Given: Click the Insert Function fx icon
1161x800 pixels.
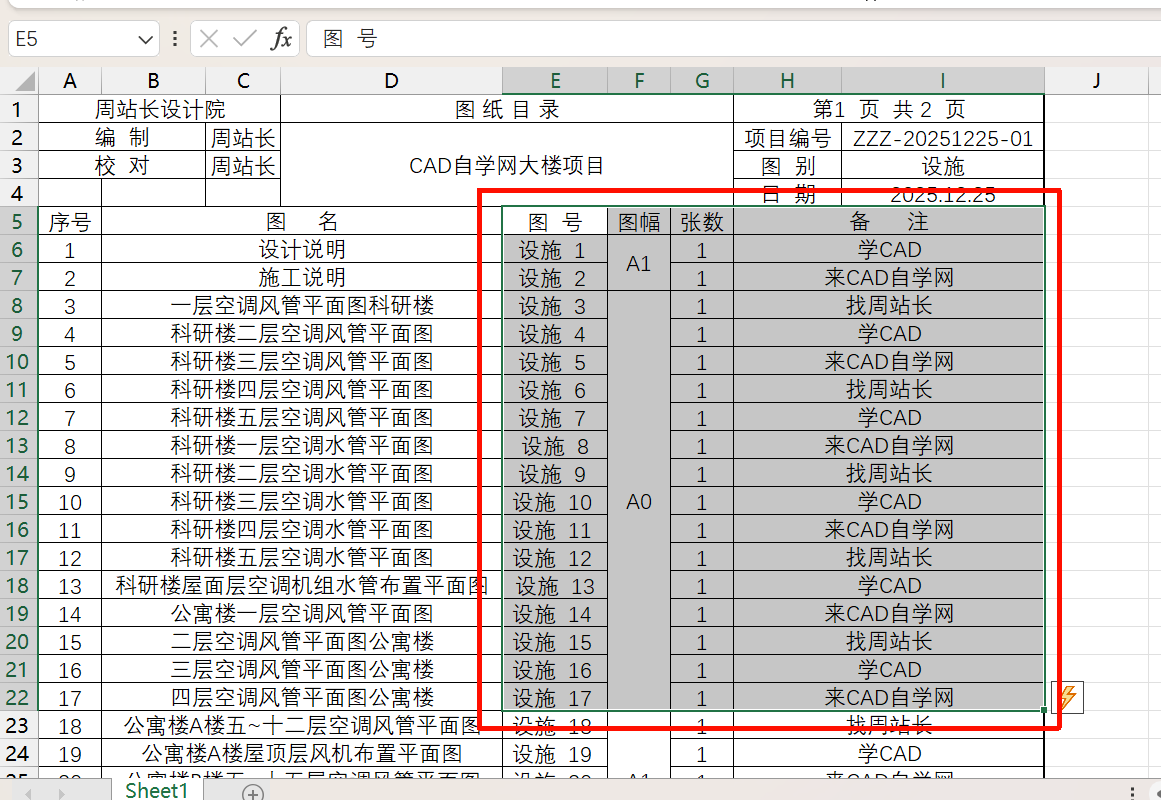Looking at the screenshot, I should pos(282,39).
